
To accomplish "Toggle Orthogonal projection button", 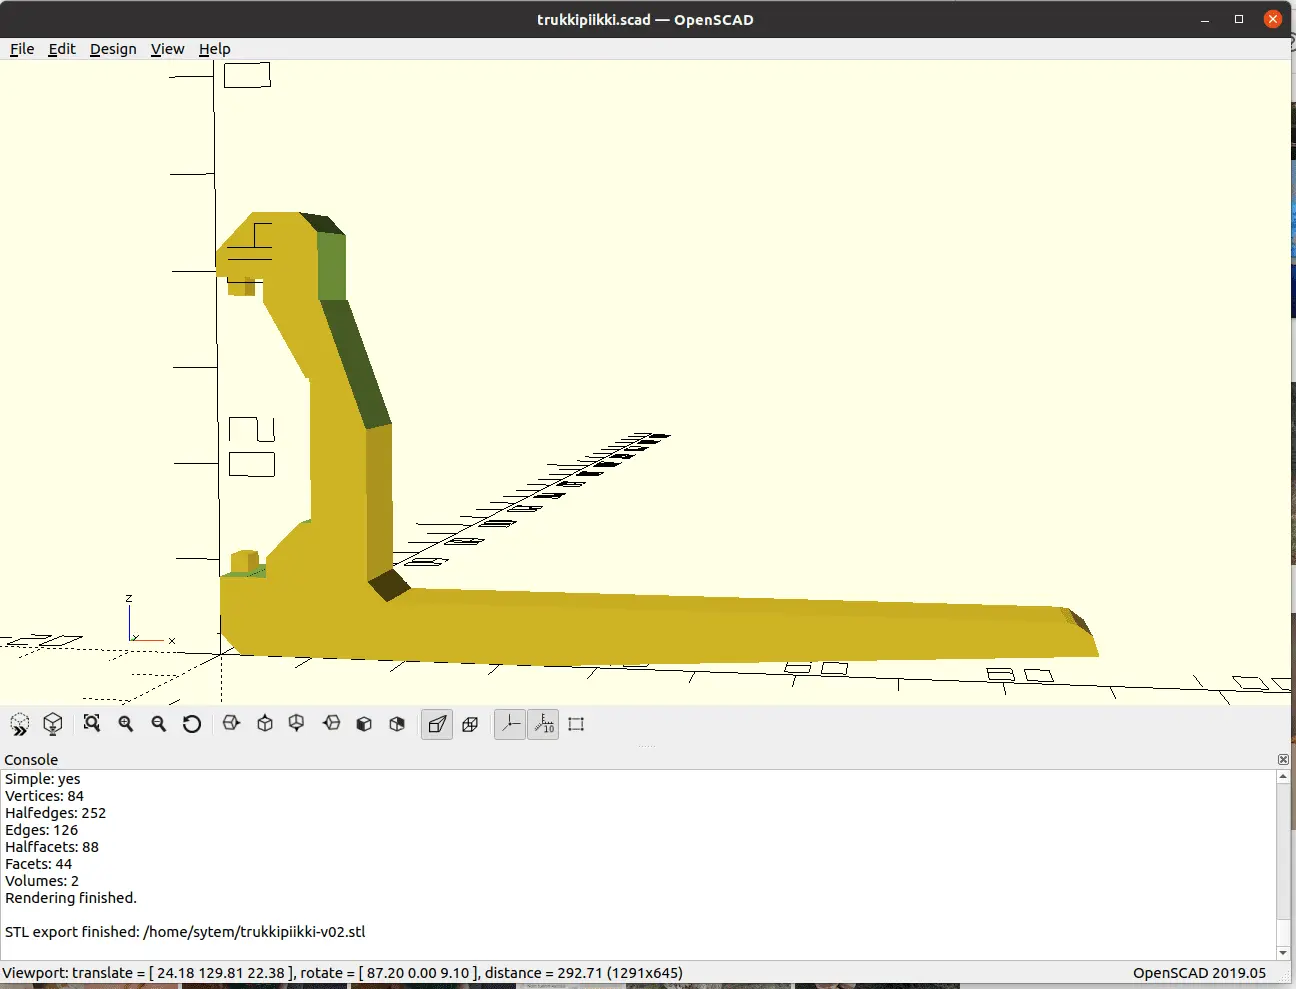I will pyautogui.click(x=470, y=724).
